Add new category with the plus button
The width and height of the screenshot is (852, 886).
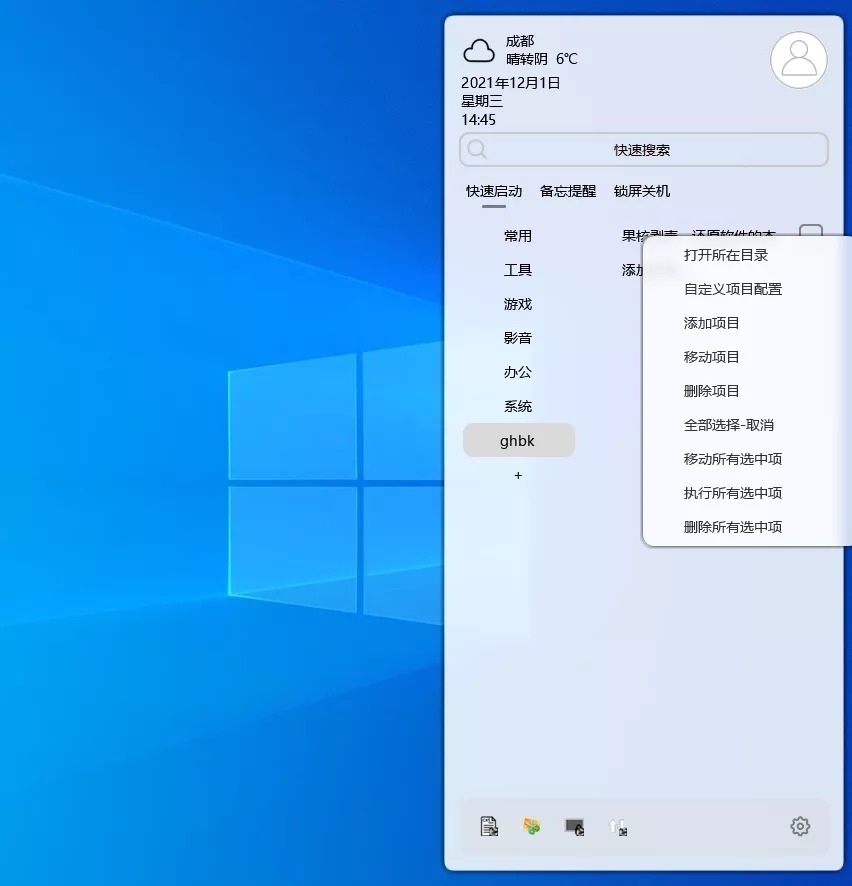(518, 475)
